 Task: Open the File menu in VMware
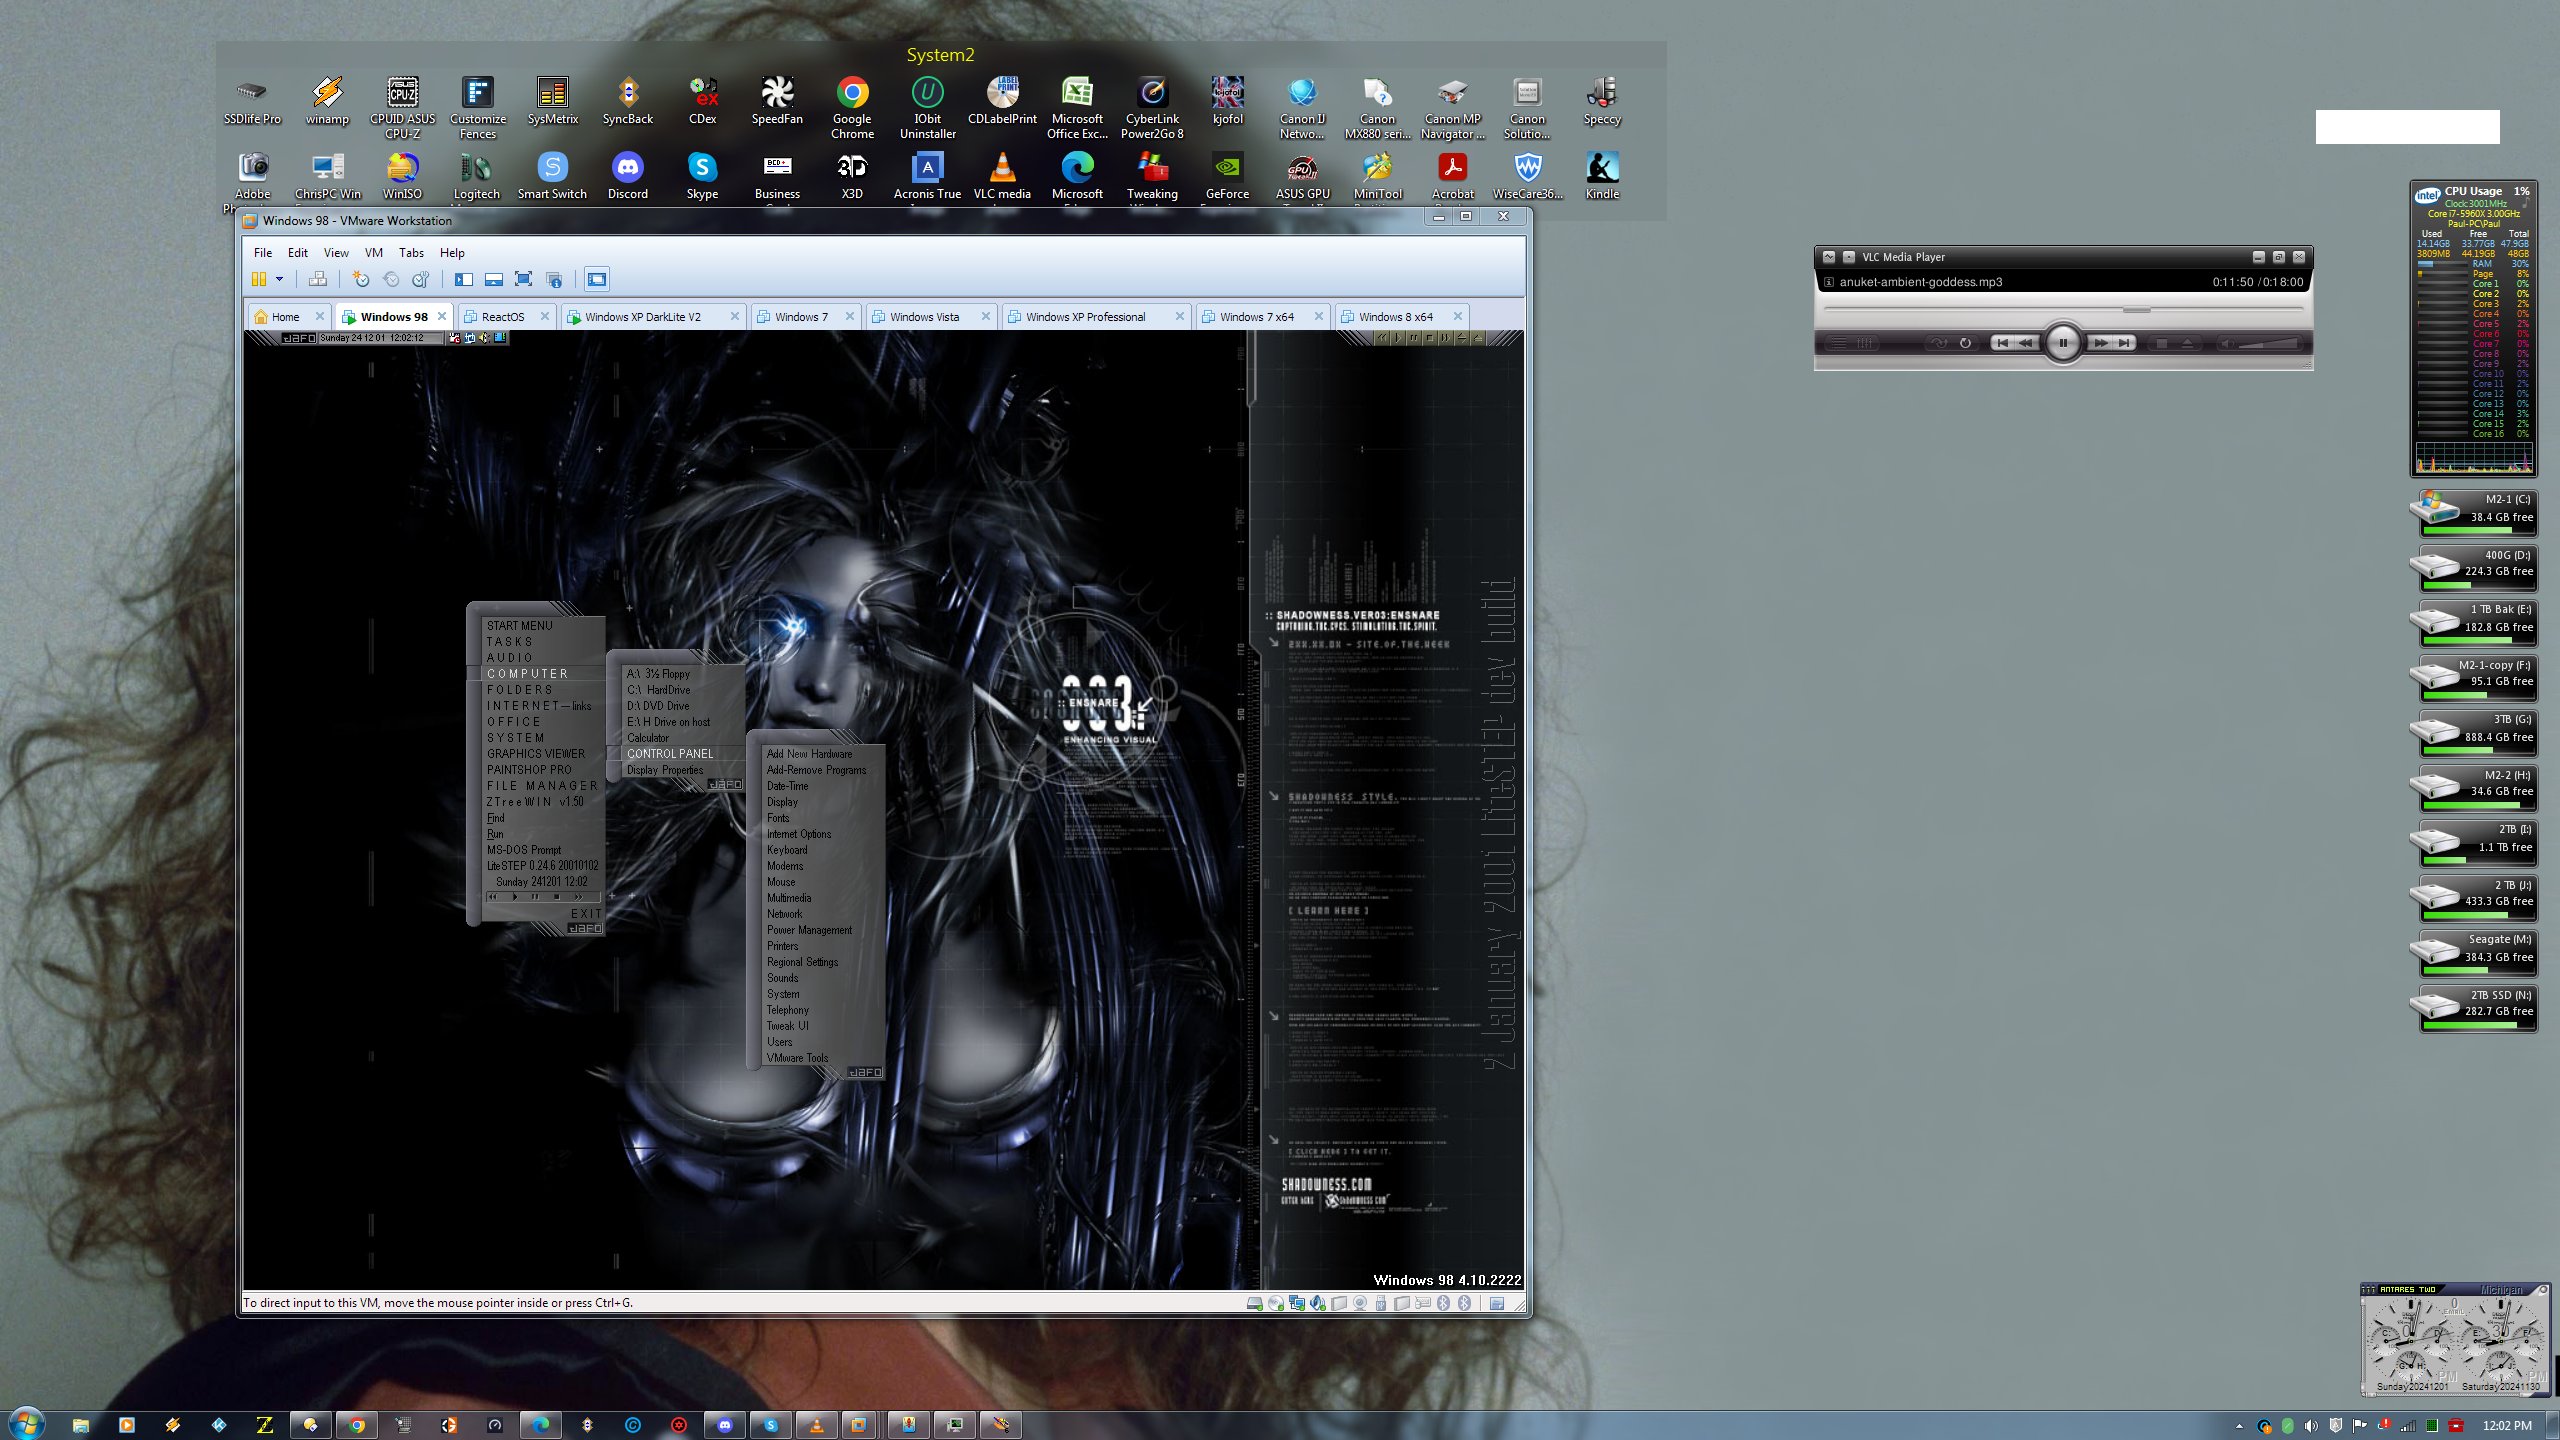[x=263, y=253]
